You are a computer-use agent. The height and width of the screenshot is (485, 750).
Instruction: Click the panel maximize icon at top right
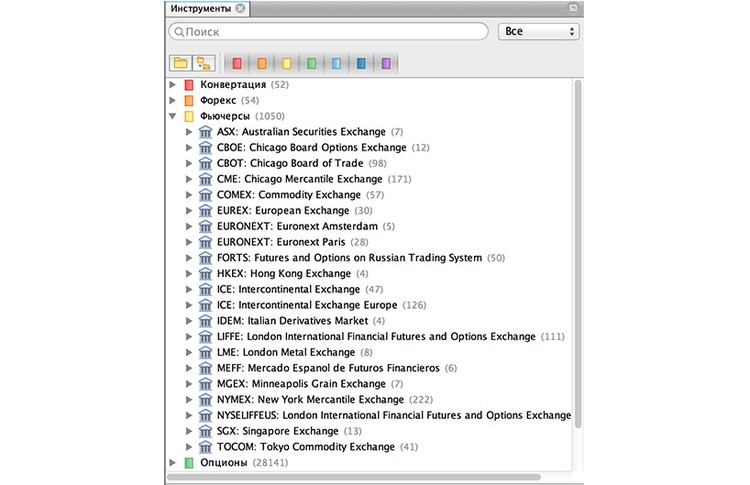pyautogui.click(x=573, y=8)
